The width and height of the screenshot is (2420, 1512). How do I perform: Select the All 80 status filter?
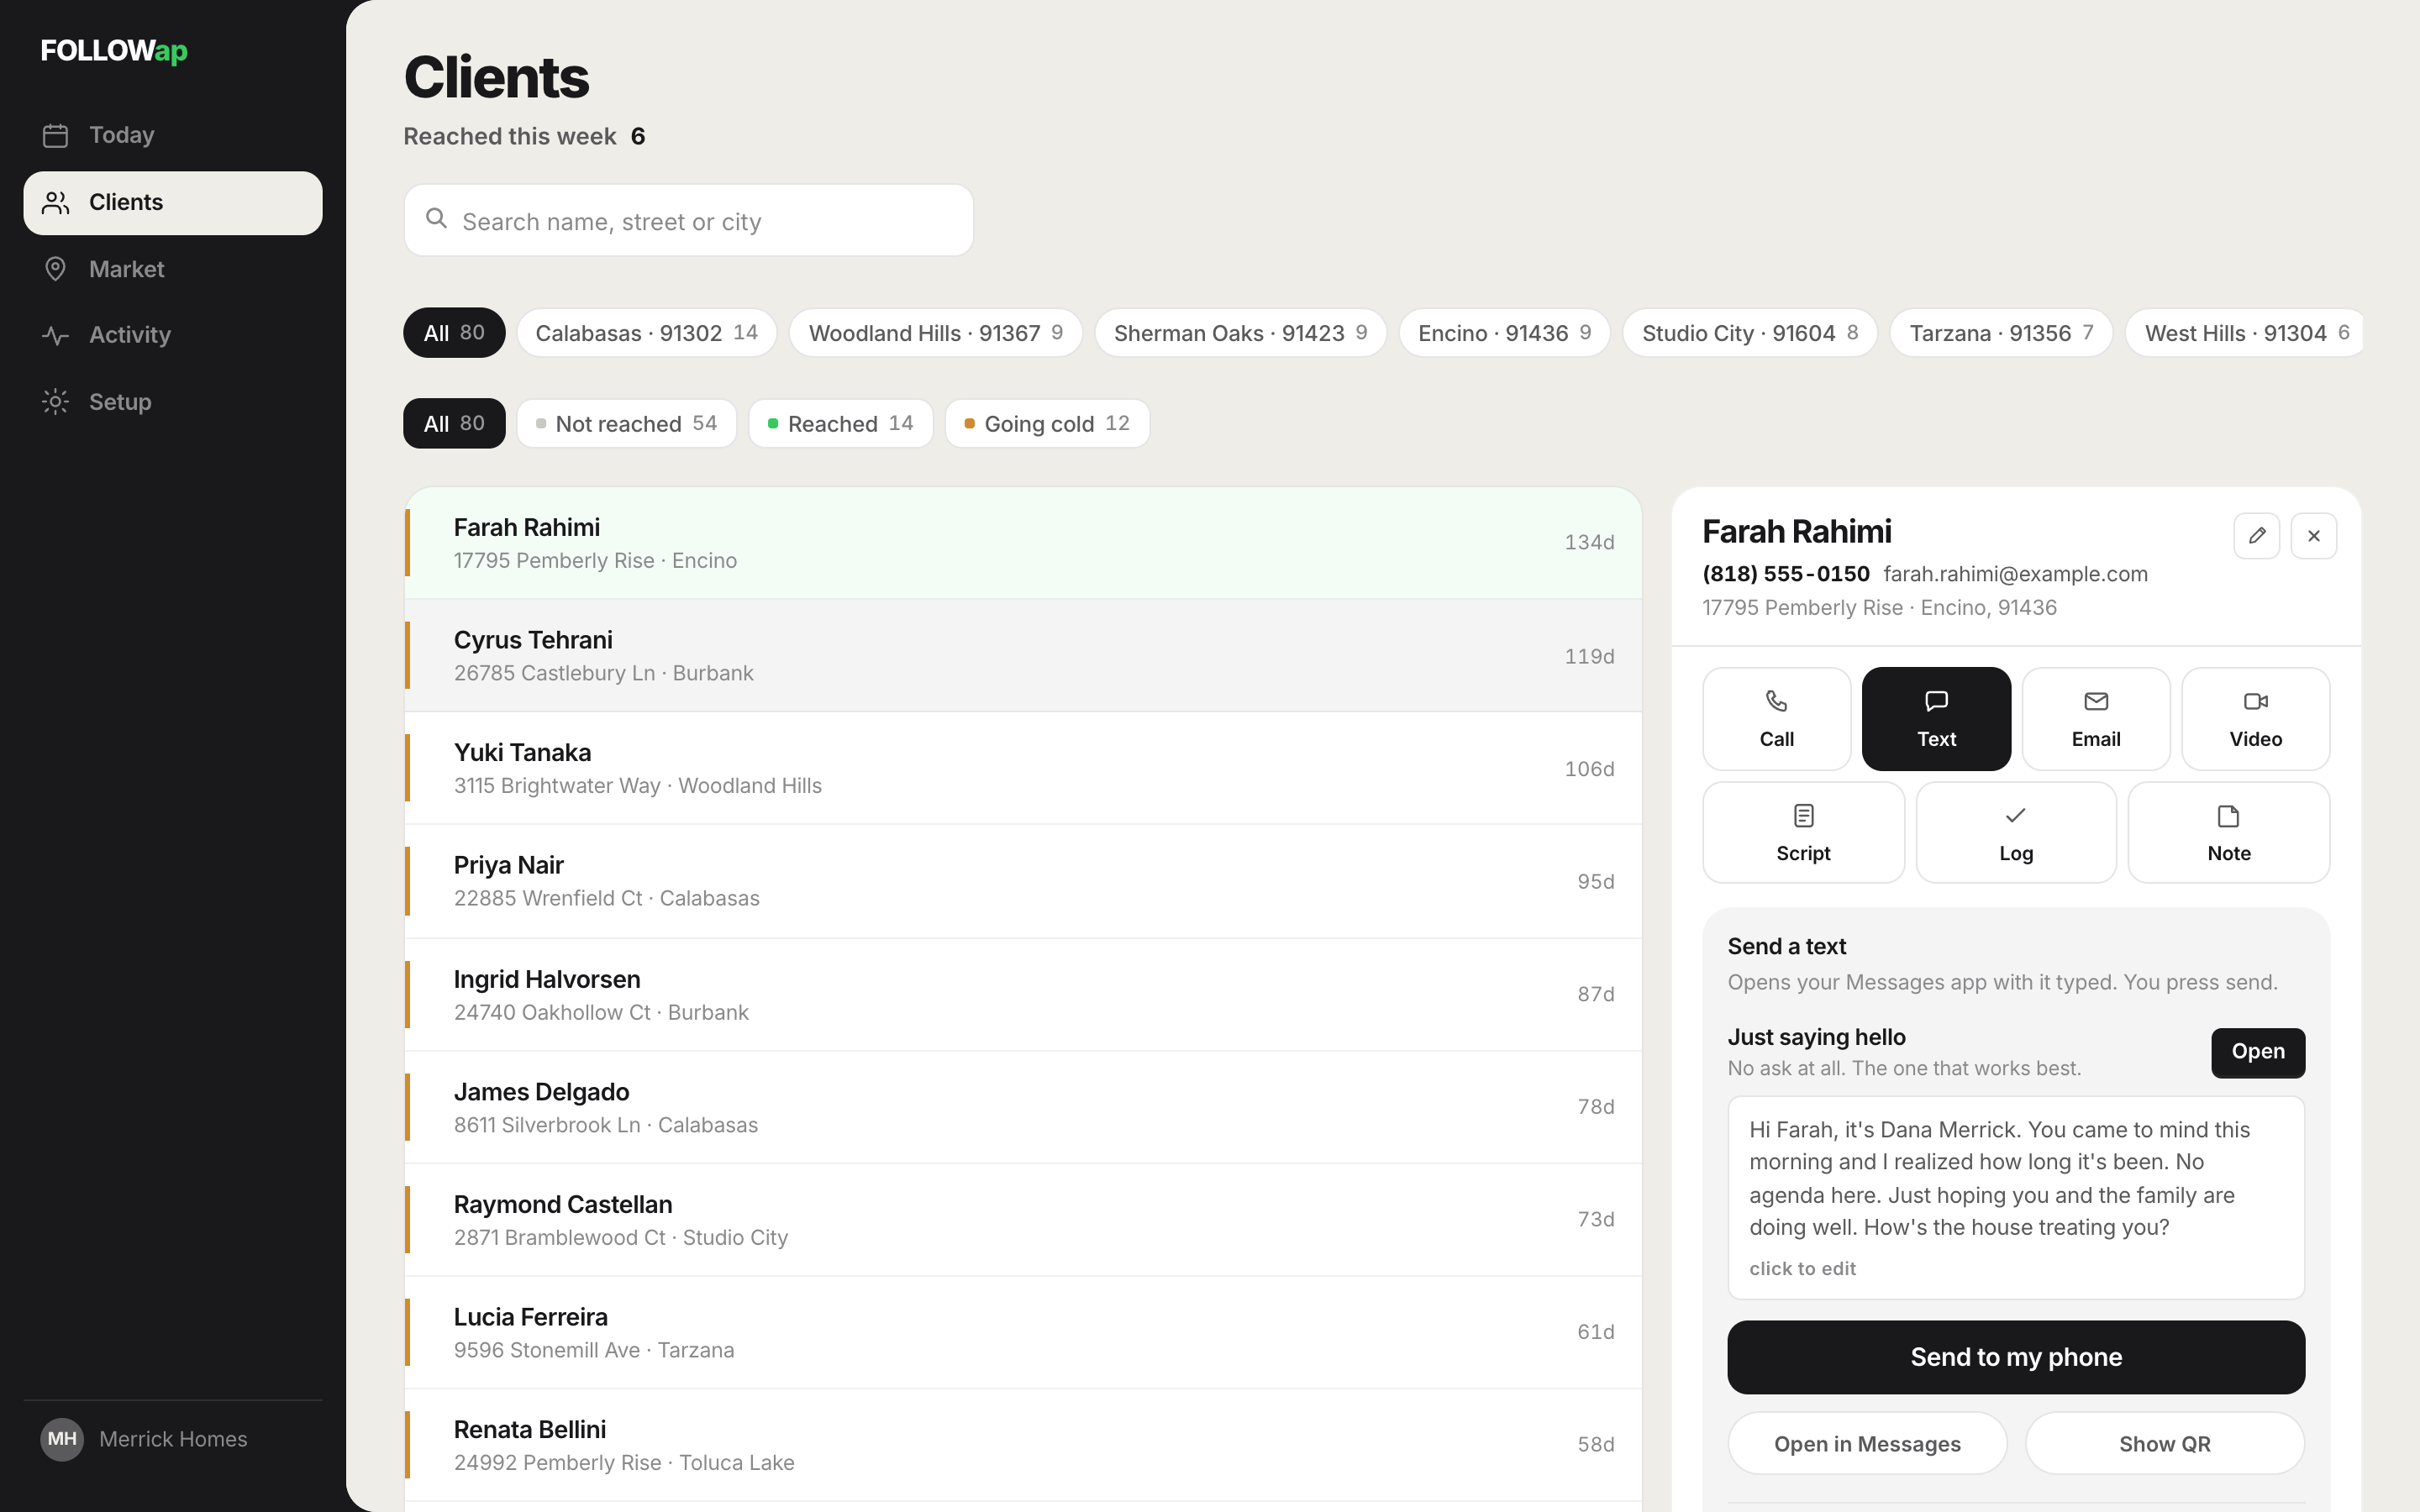[454, 424]
